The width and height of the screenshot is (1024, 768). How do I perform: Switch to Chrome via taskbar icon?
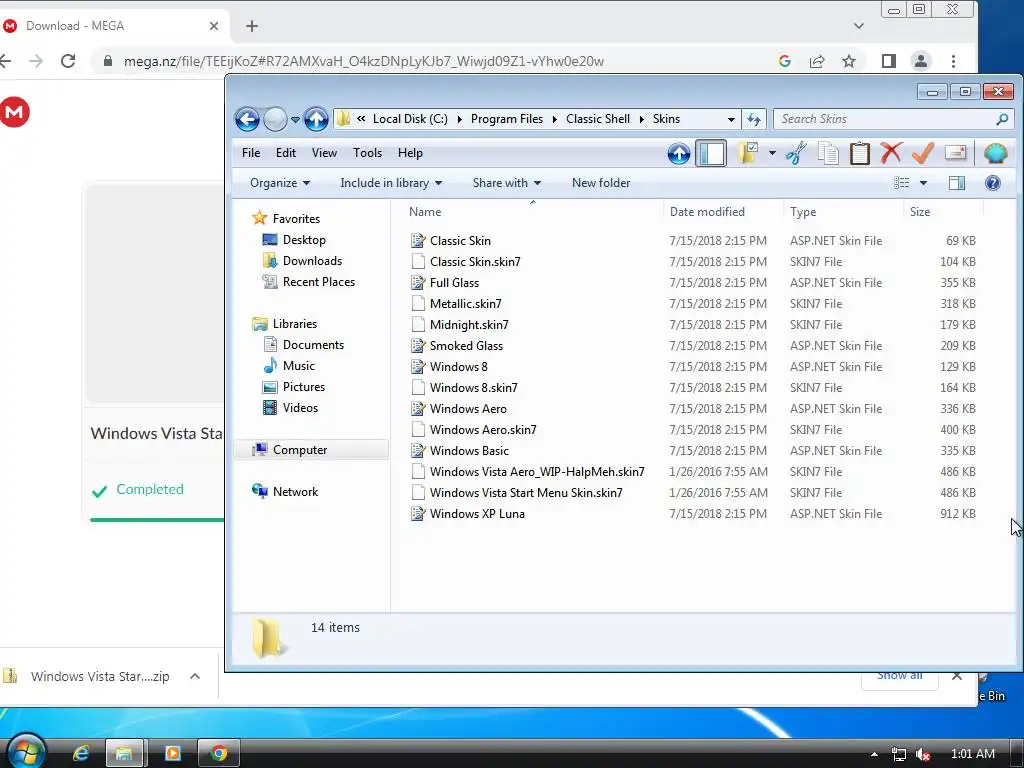[219, 754]
